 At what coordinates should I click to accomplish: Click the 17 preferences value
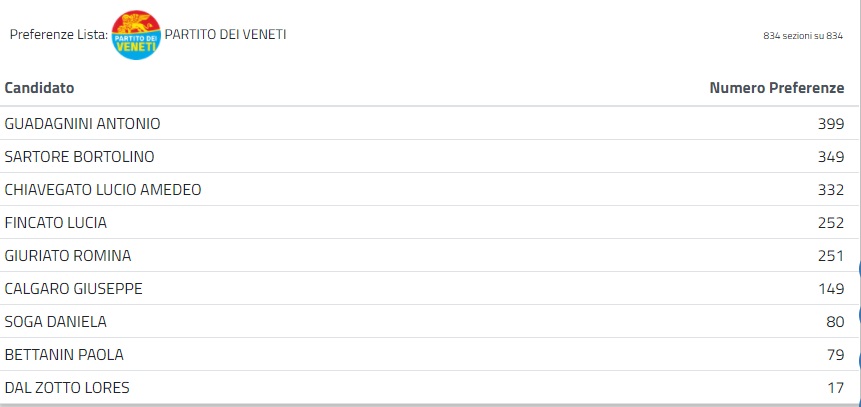coord(836,388)
